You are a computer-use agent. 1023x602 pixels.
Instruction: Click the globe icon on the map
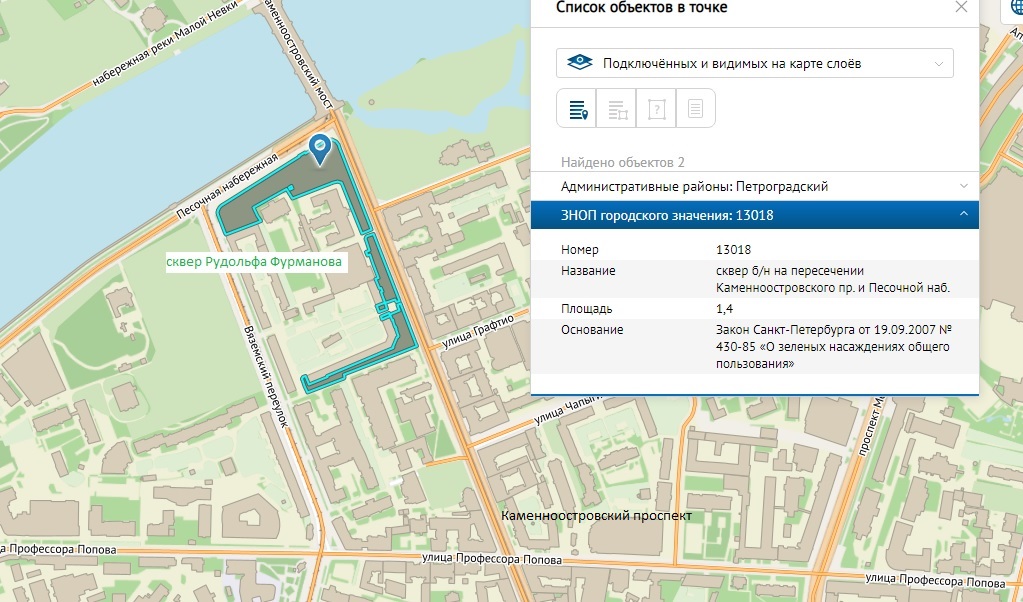coord(1012,8)
